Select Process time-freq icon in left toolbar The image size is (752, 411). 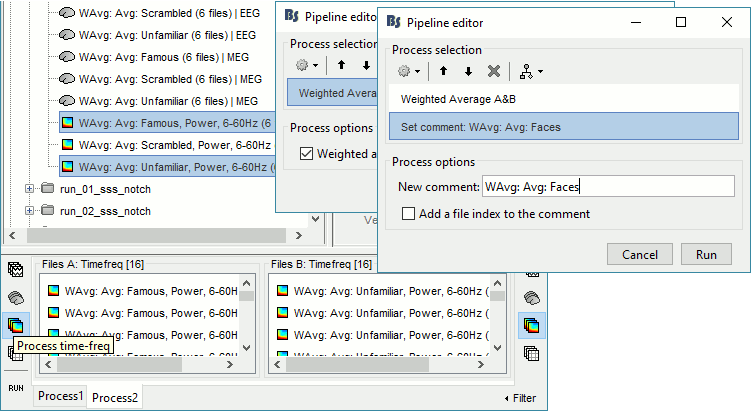17,324
